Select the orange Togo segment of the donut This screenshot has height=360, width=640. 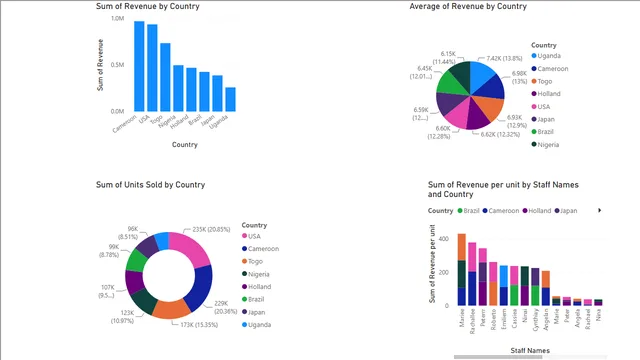pyautogui.click(x=171, y=309)
